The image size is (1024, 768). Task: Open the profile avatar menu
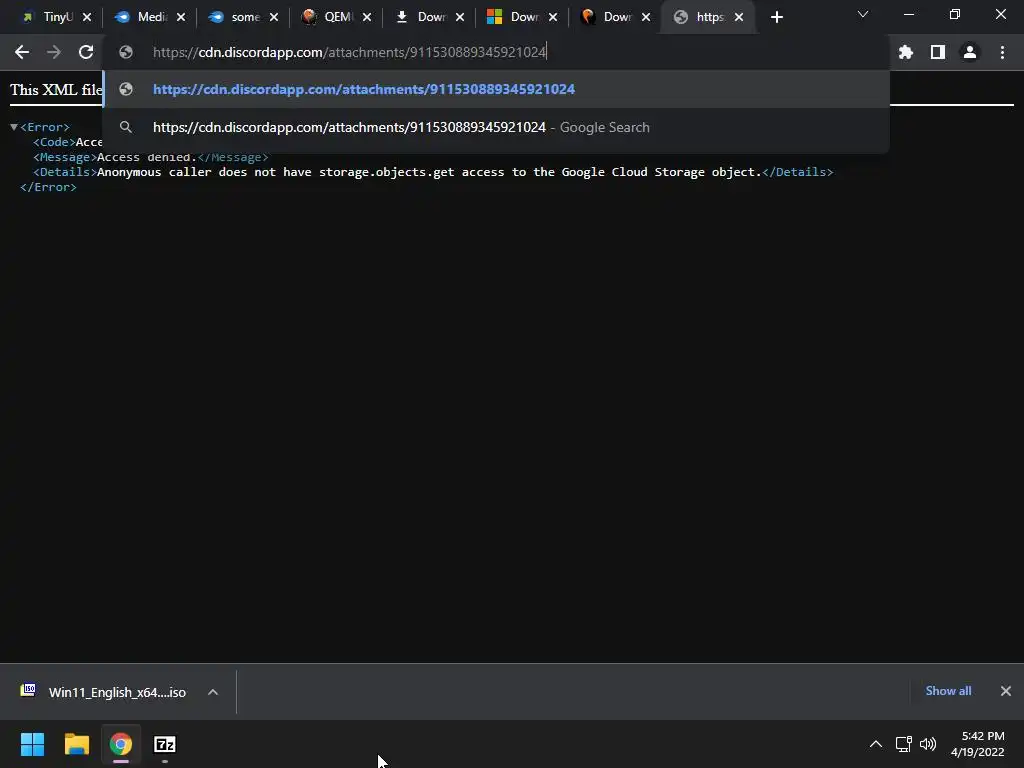970,52
